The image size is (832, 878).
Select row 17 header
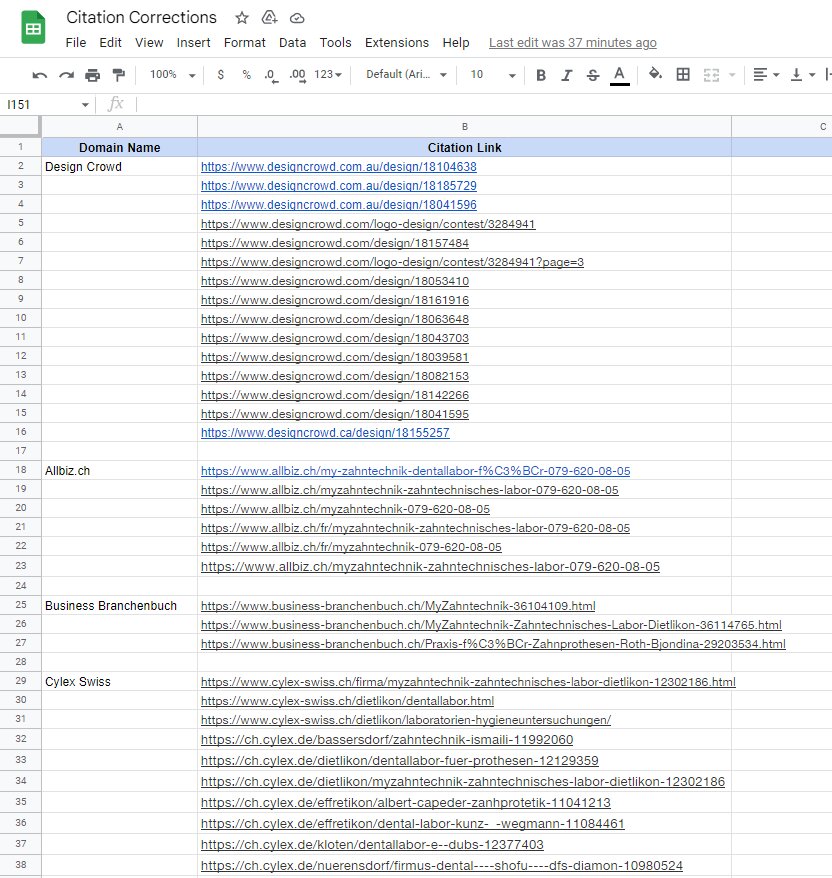[x=21, y=451]
